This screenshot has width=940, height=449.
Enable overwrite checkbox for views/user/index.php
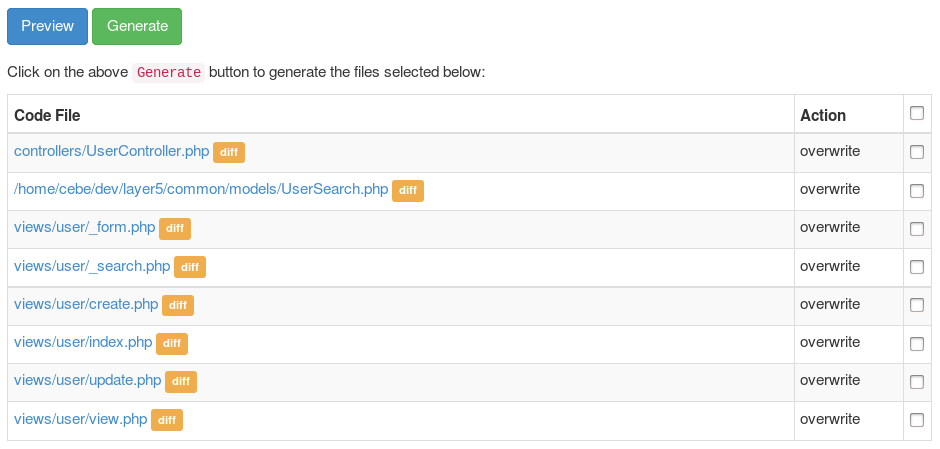pyautogui.click(x=917, y=343)
